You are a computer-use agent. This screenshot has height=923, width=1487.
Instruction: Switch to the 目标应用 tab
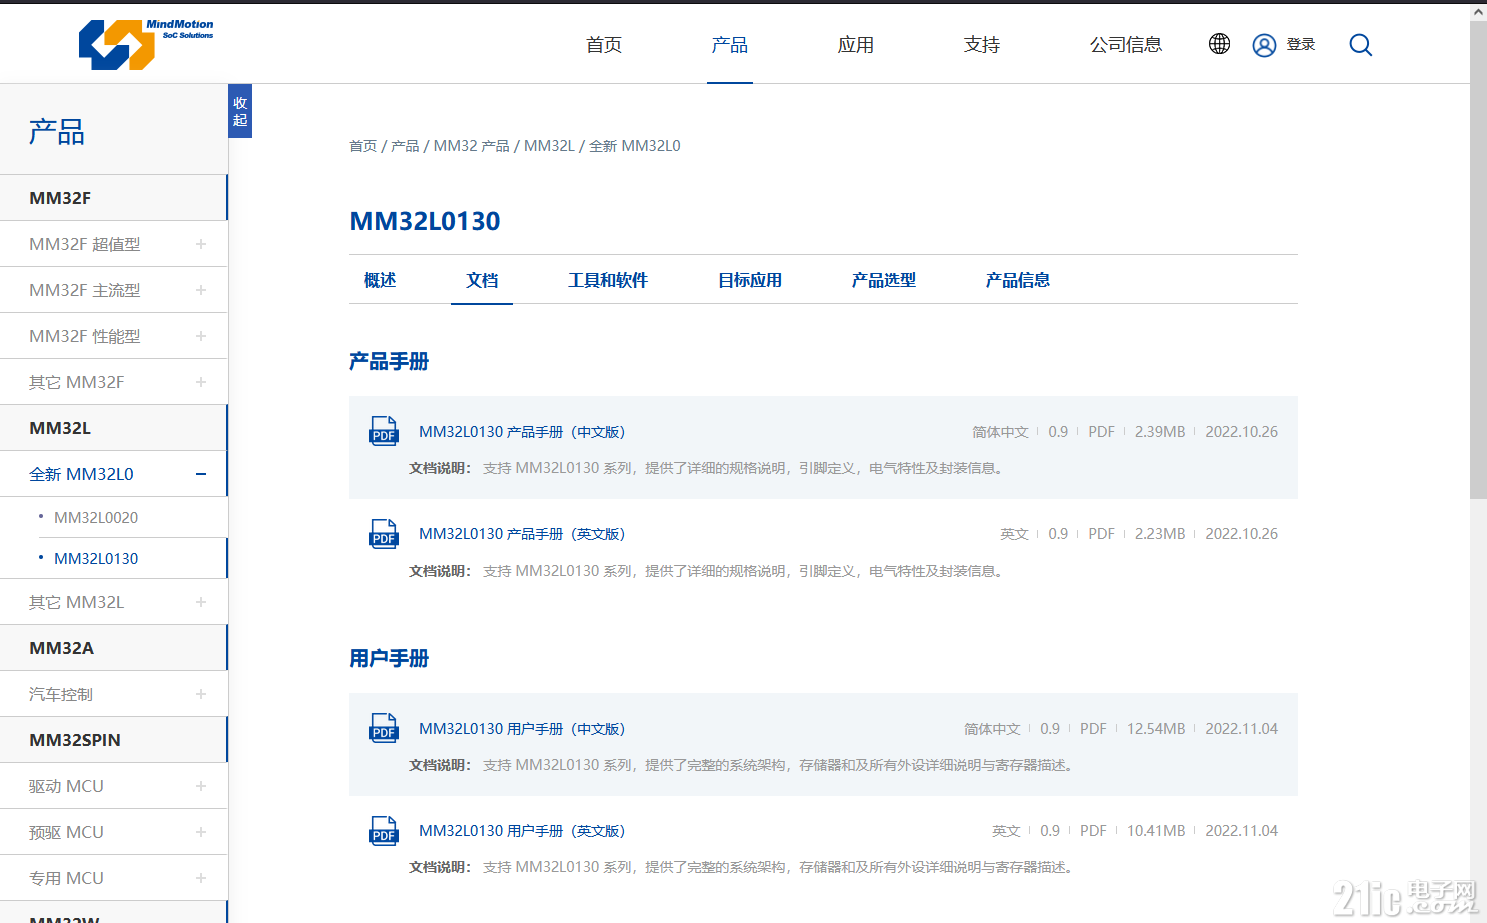pos(750,280)
